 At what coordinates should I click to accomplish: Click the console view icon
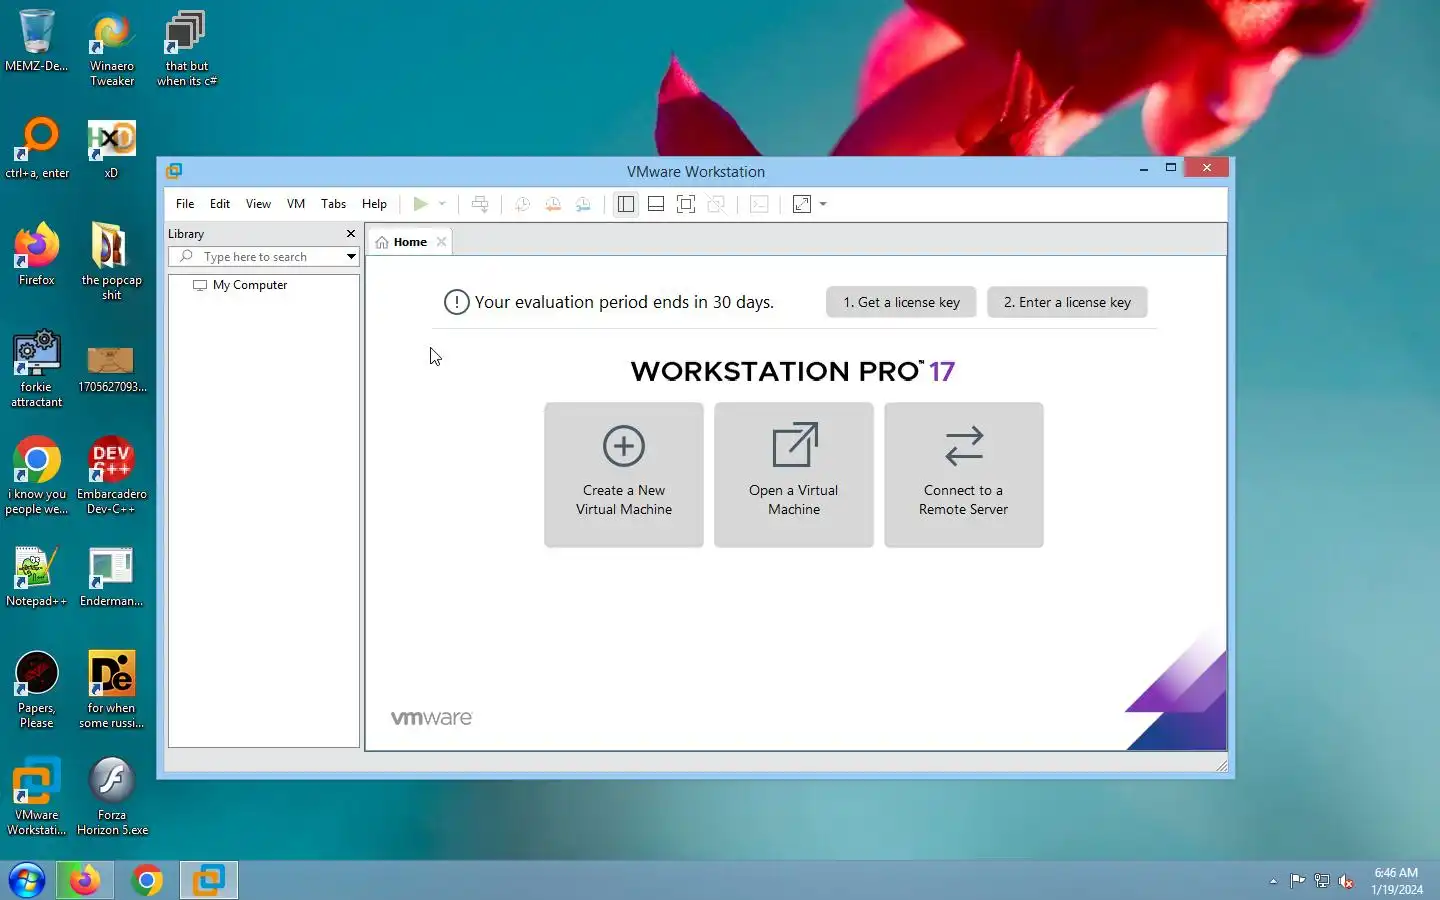click(x=759, y=204)
